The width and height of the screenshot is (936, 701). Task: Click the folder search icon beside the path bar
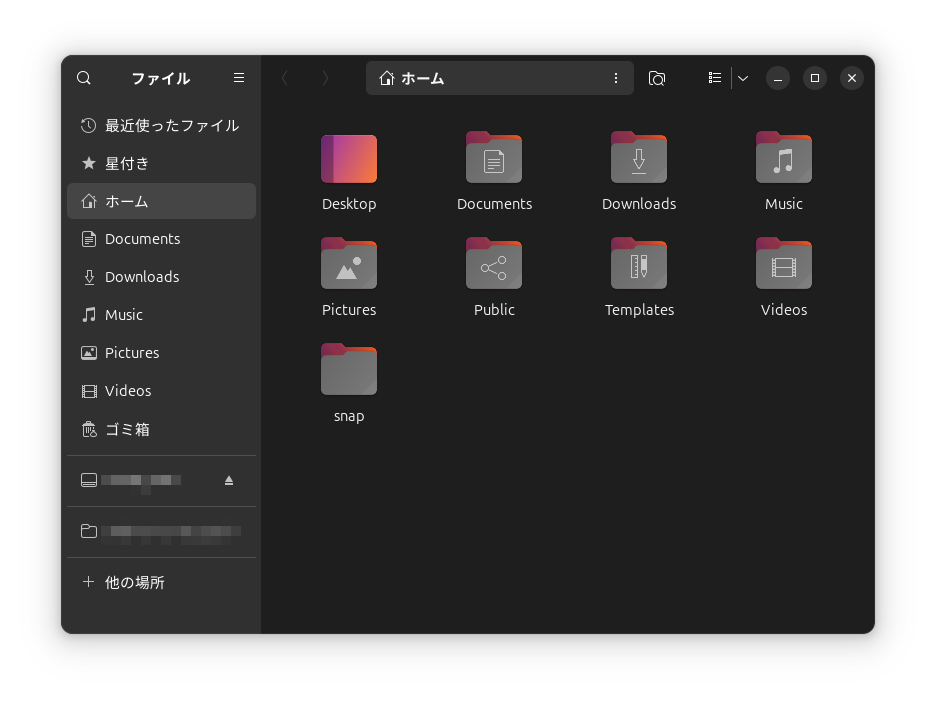pyautogui.click(x=657, y=78)
